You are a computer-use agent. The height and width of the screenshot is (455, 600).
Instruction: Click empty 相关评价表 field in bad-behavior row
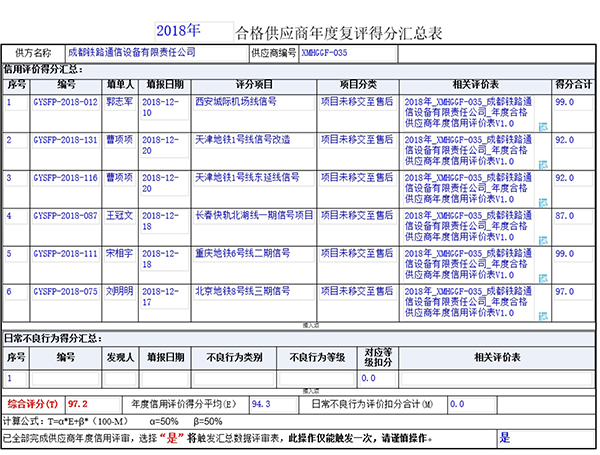point(497,379)
